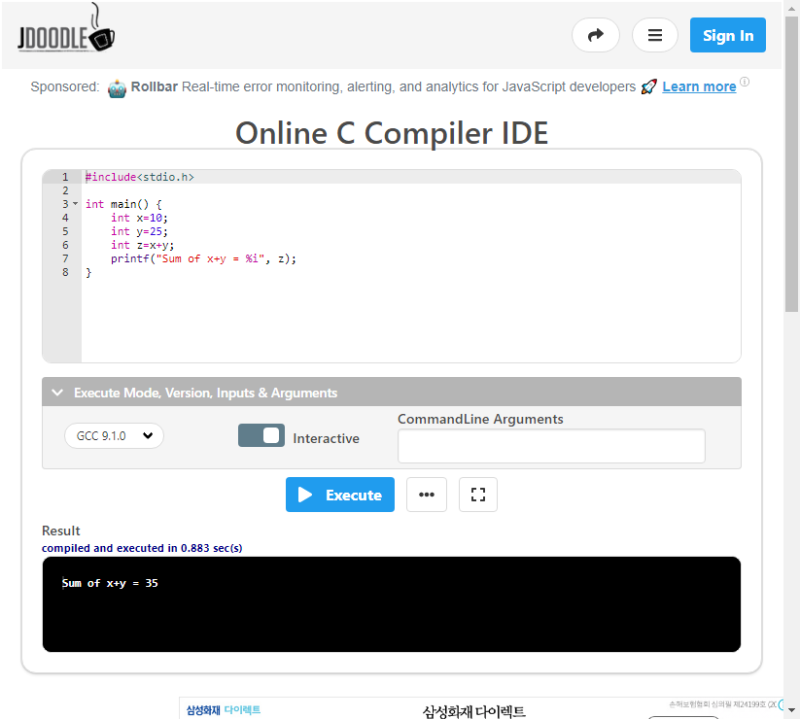Focus the CommandLine Arguments input field
800x719 pixels.
551,445
